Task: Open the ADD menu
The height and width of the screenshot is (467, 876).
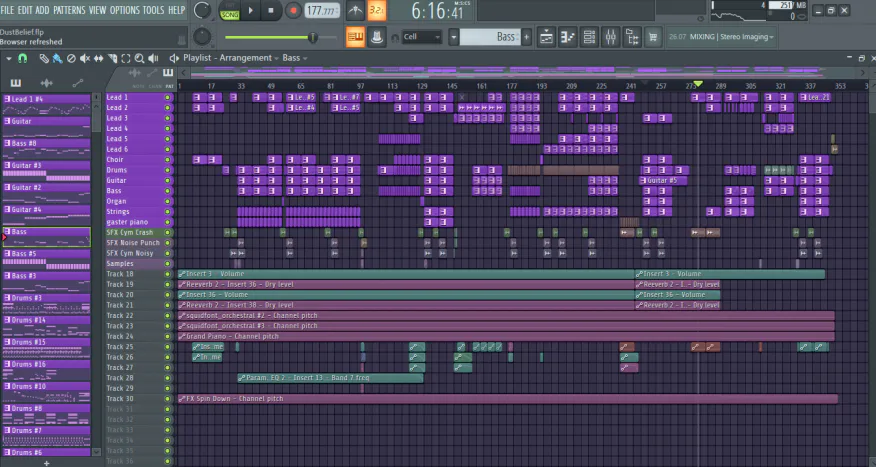Action: coord(42,10)
